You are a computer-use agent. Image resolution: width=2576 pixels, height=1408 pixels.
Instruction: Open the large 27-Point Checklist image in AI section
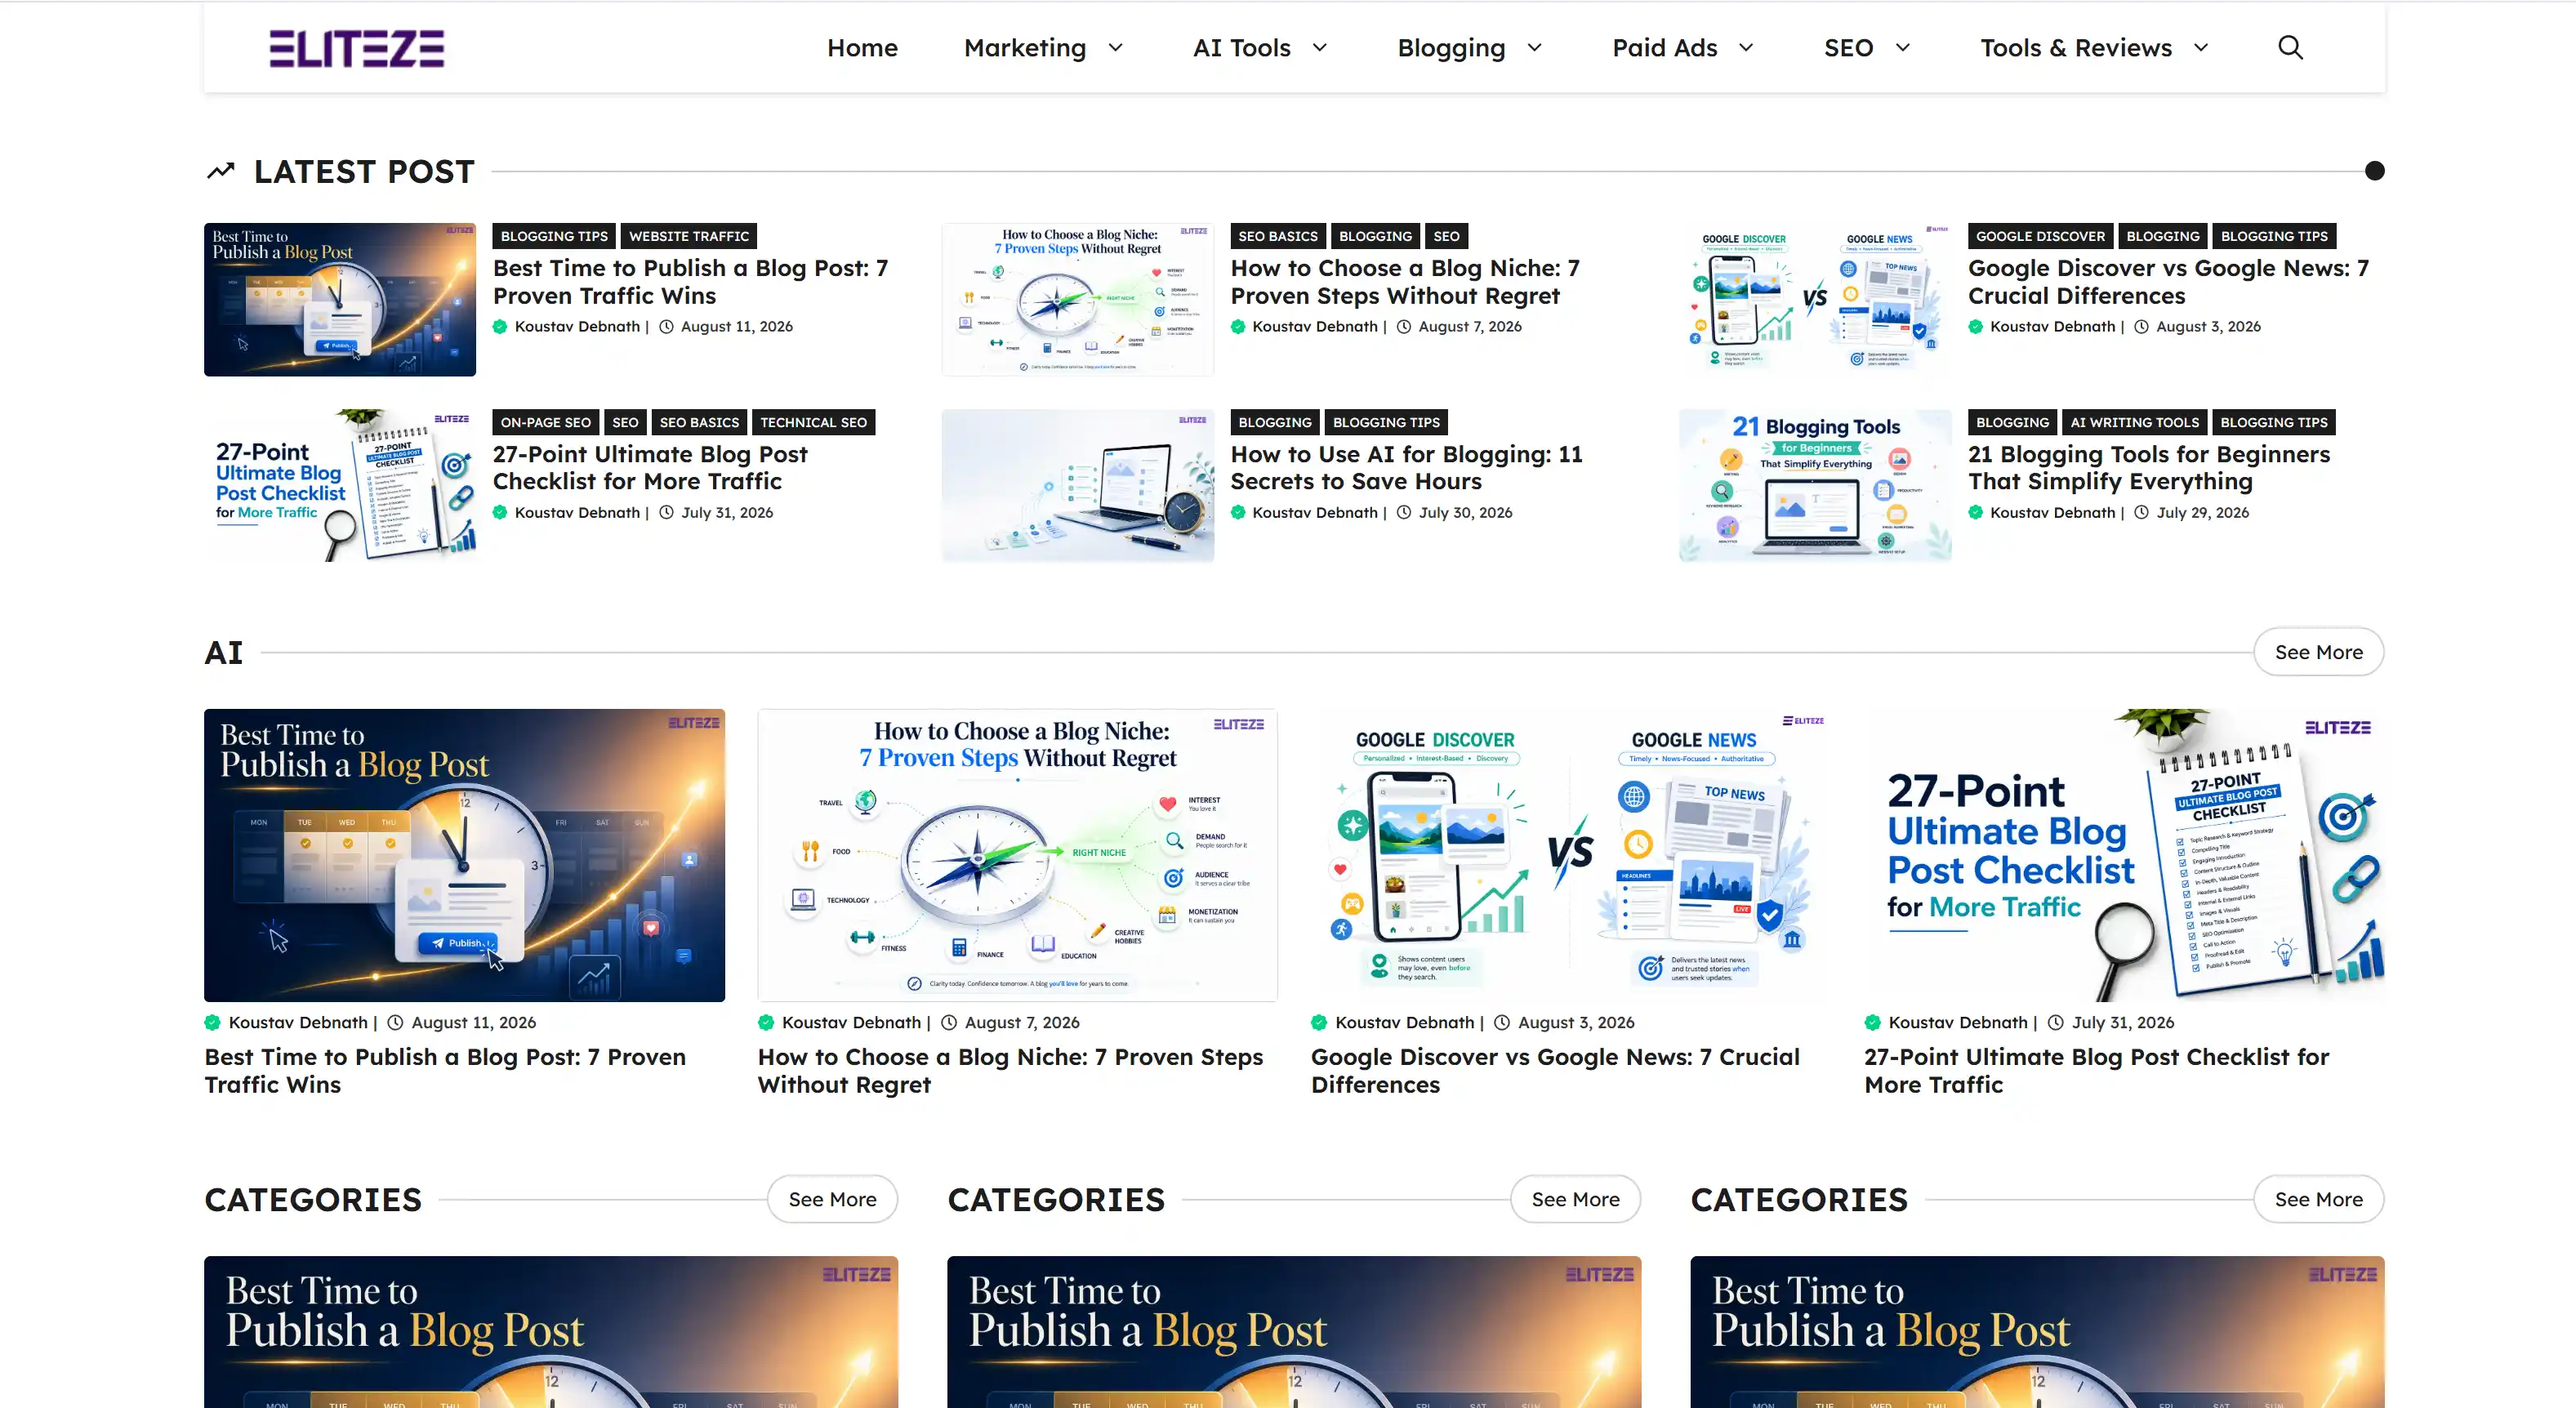(x=2124, y=855)
